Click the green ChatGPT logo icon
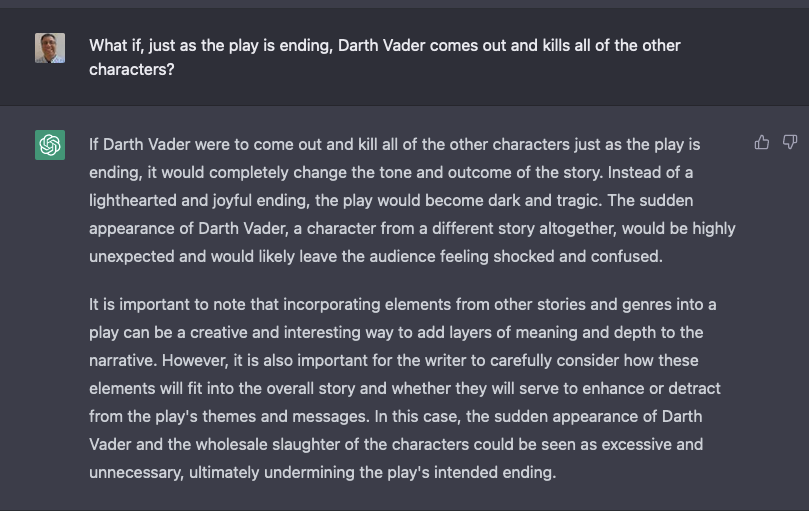The height and width of the screenshot is (511, 809). tap(50, 145)
